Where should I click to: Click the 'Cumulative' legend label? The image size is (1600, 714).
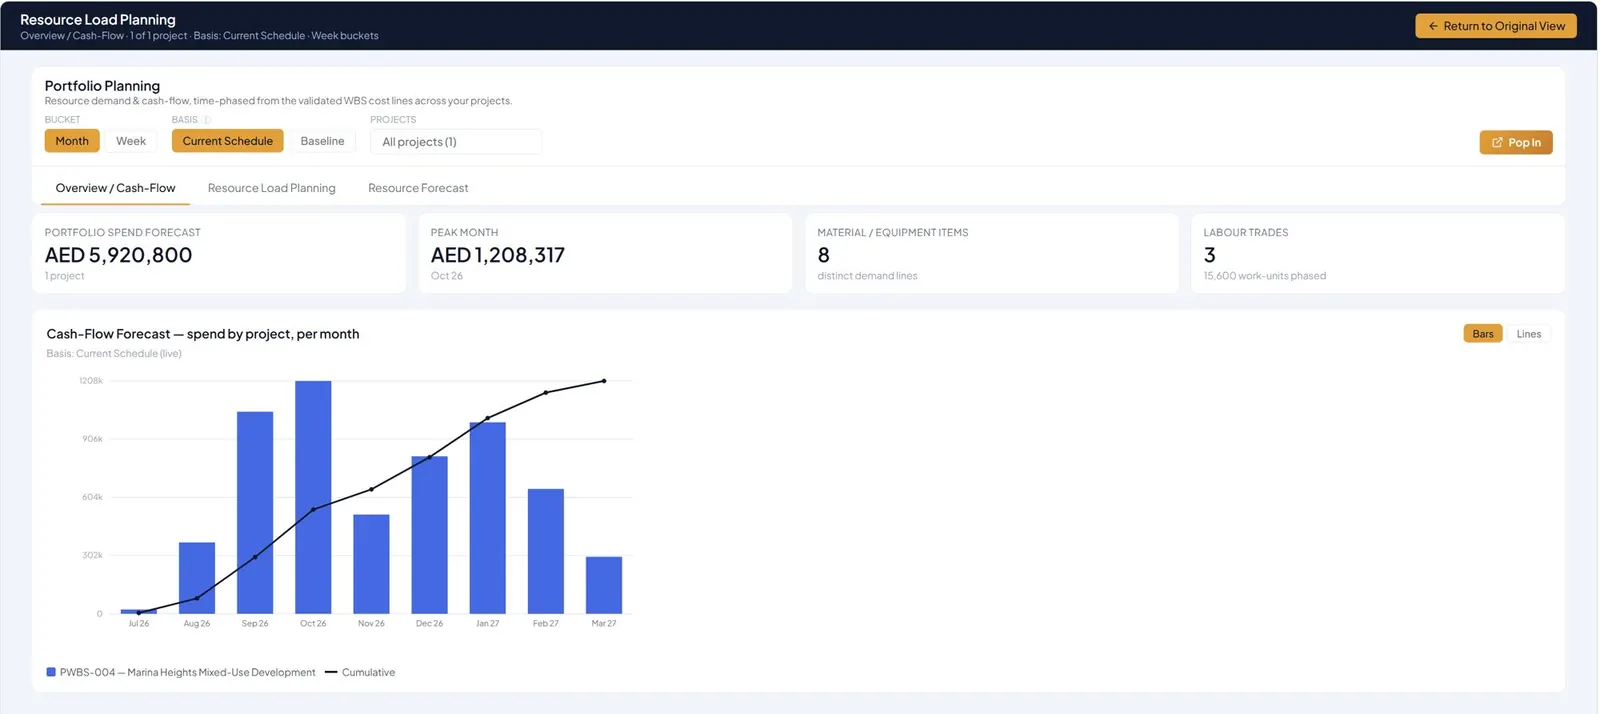tap(368, 672)
